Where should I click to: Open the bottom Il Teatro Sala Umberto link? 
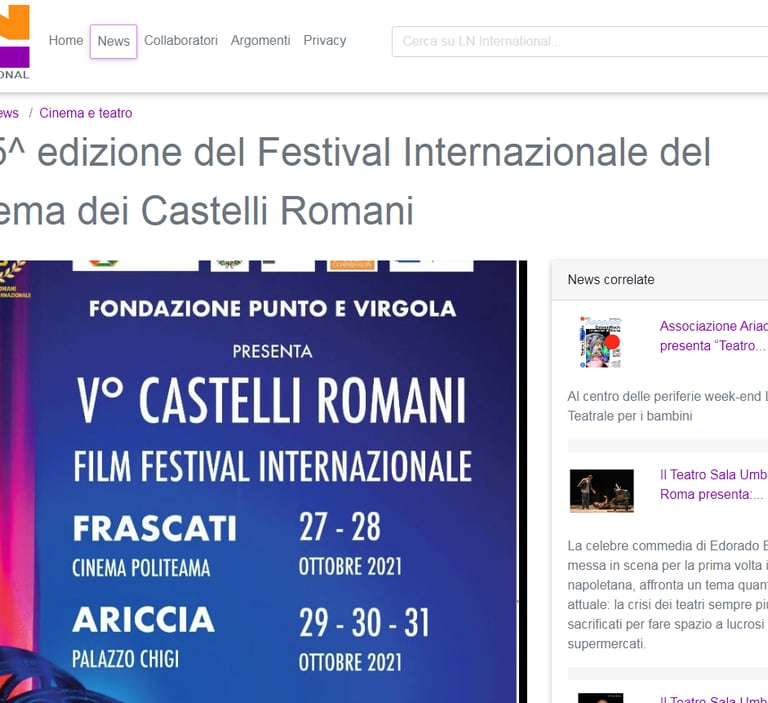pos(714,700)
